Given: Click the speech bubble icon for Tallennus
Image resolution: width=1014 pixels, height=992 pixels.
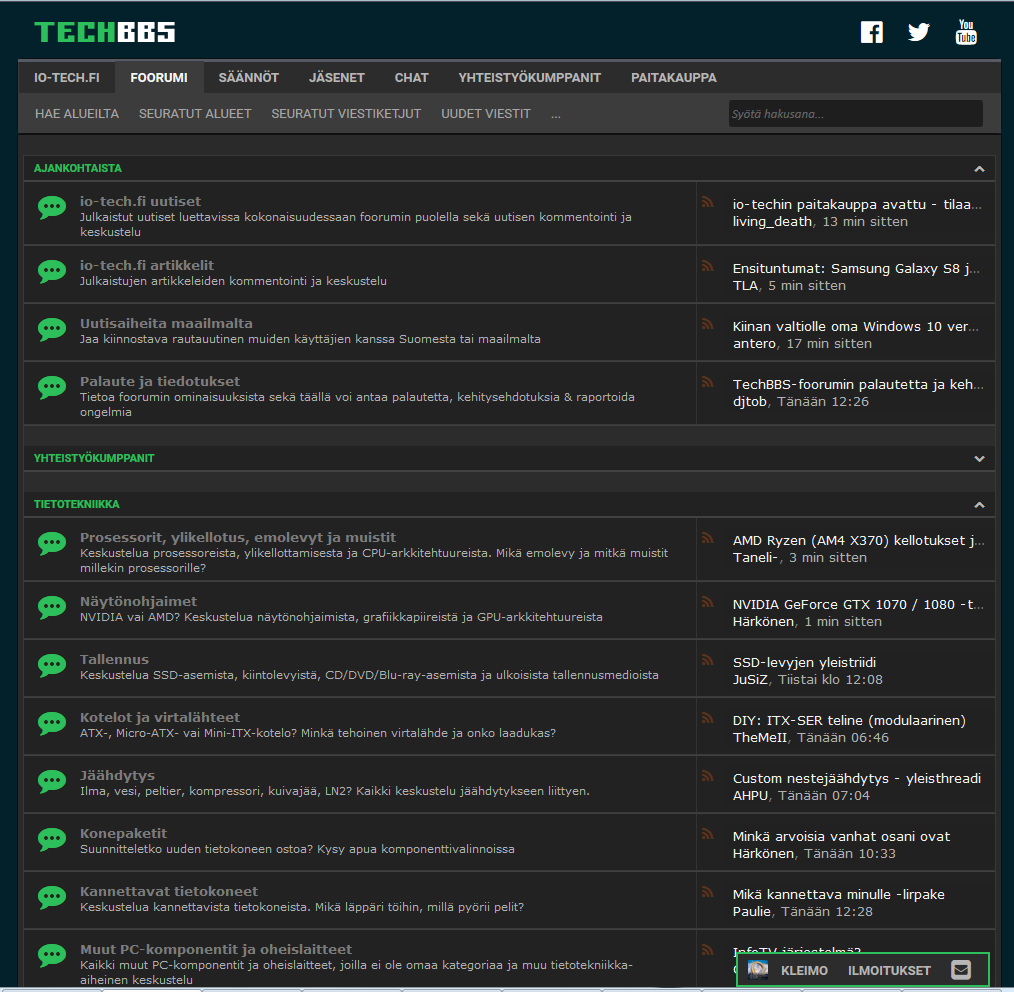Looking at the screenshot, I should pyautogui.click(x=51, y=665).
